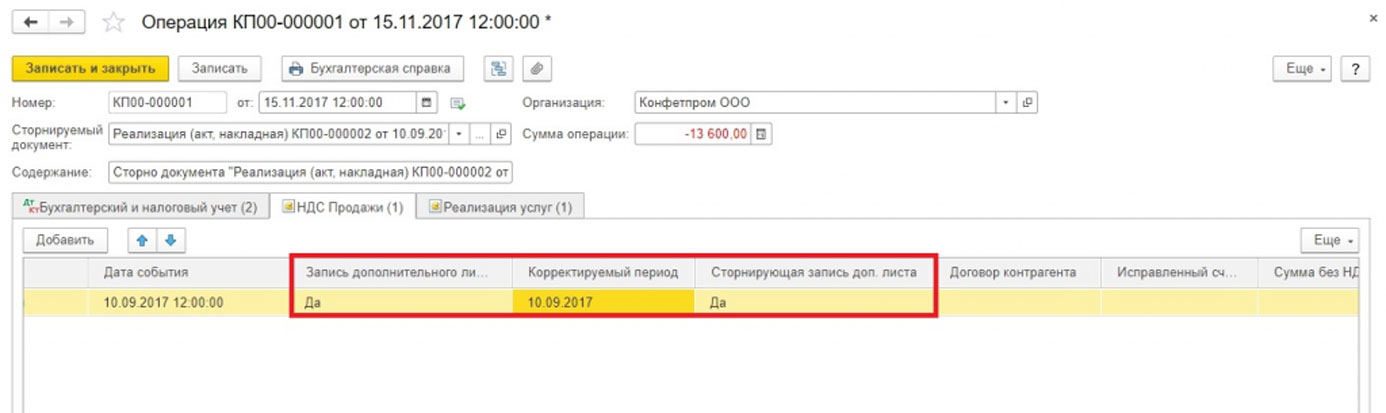The height and width of the screenshot is (413, 1386).
Task: Open help with the question mark
Action: (1355, 68)
